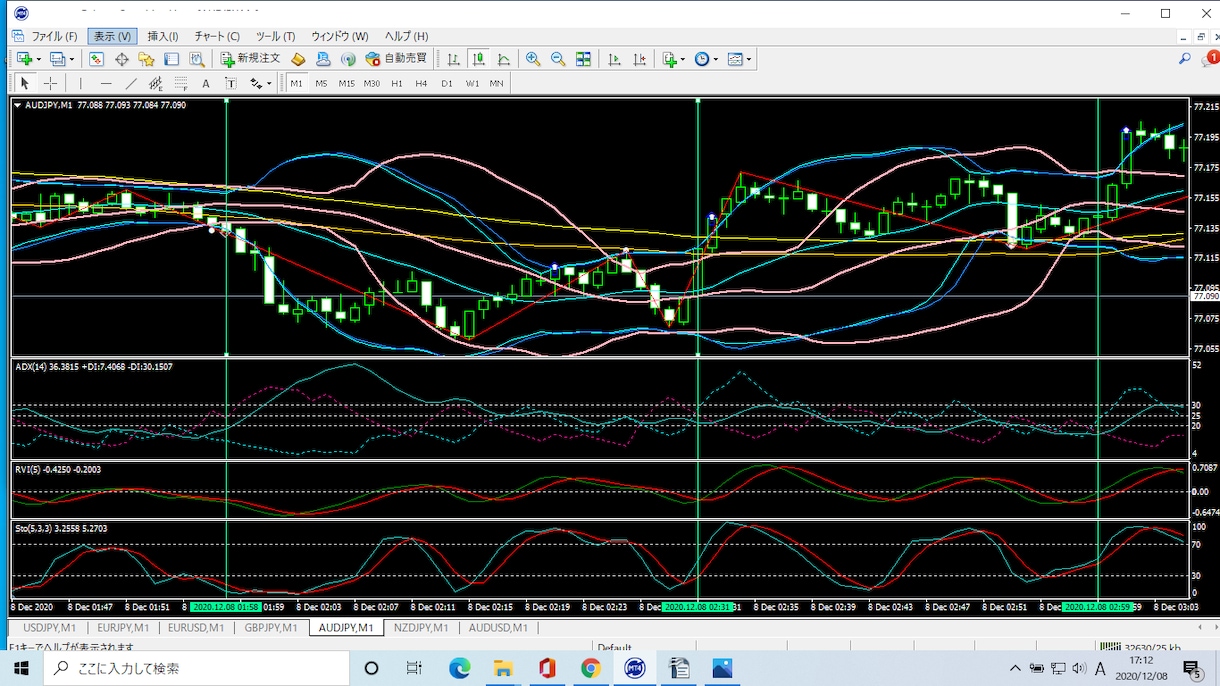This screenshot has height=686, width=1220.
Task: Click the 新規注文 new order button
Action: point(251,60)
